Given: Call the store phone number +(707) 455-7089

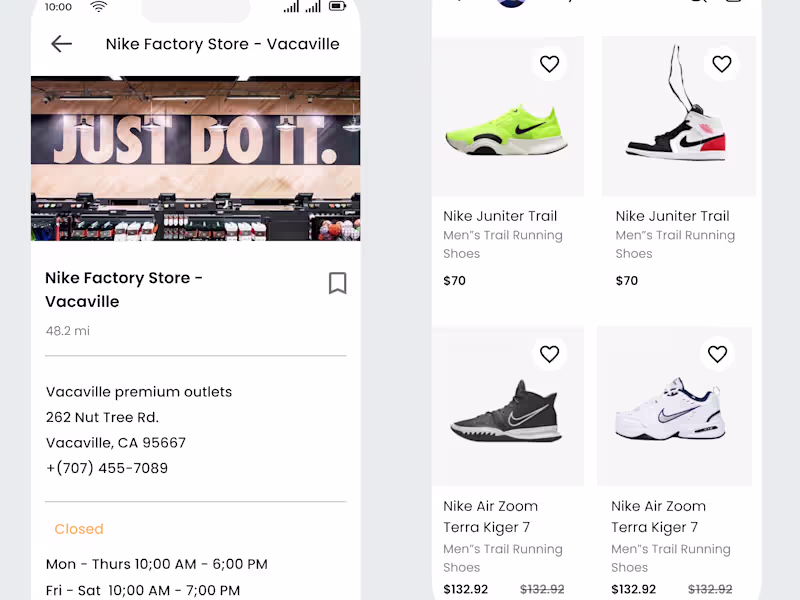Looking at the screenshot, I should point(107,468).
